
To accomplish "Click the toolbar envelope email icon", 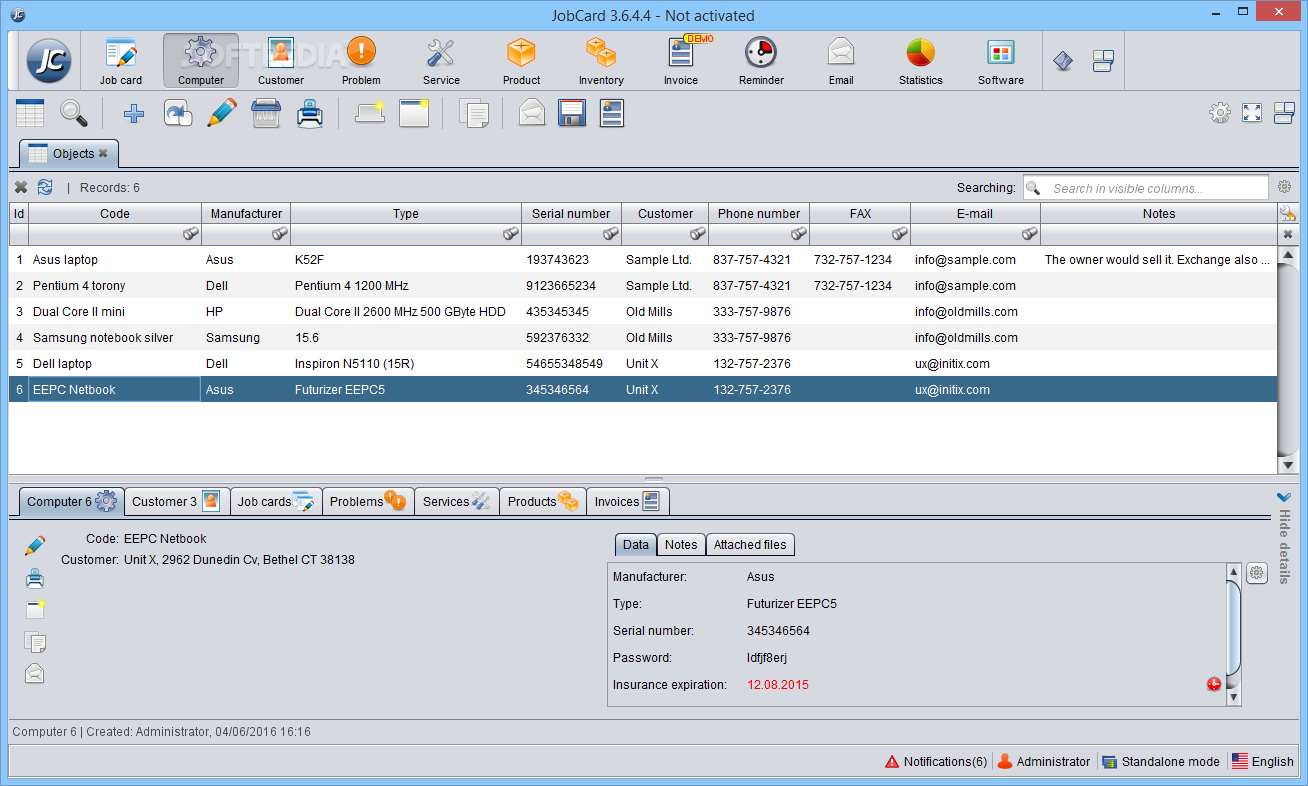I will (x=532, y=113).
